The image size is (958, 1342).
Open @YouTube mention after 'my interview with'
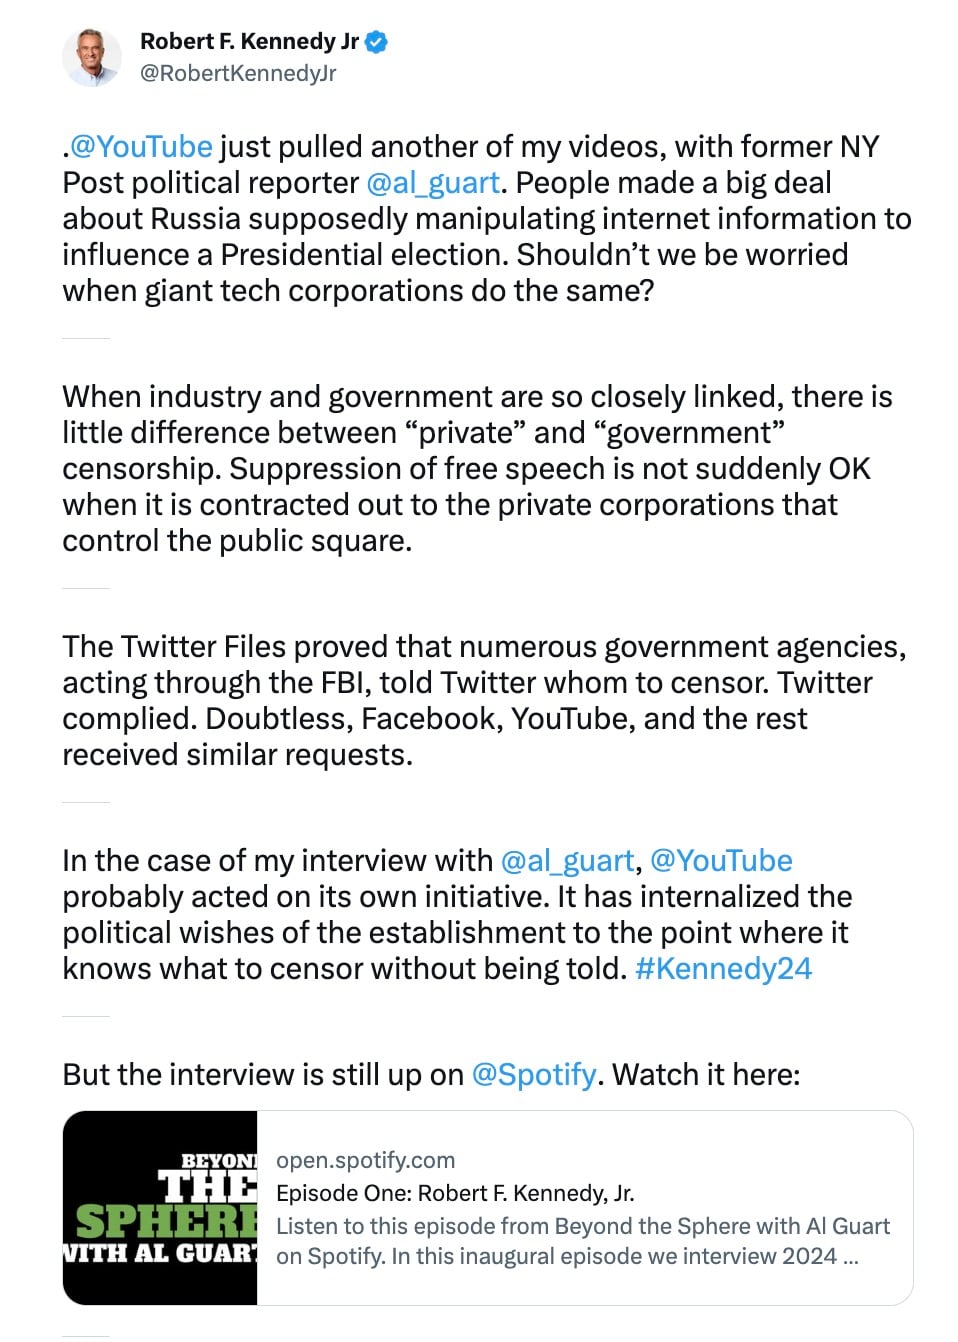pos(721,861)
